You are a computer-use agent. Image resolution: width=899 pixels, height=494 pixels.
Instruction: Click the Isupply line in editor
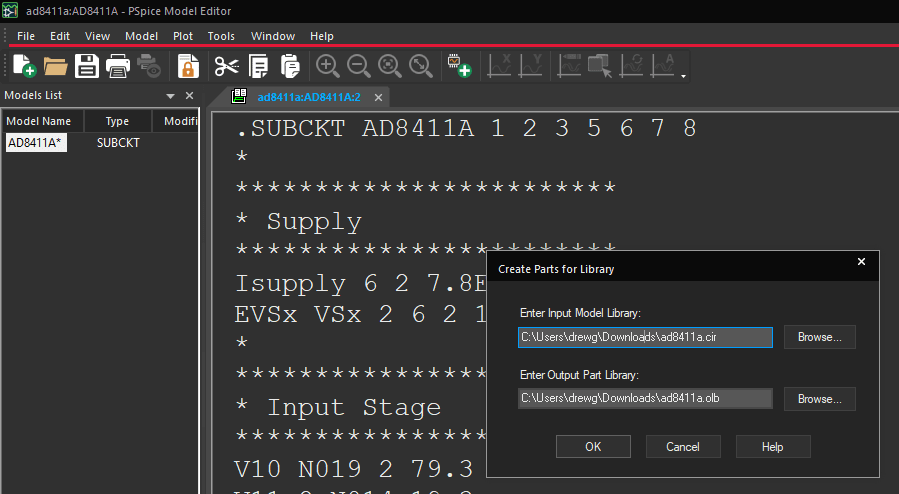(361, 284)
